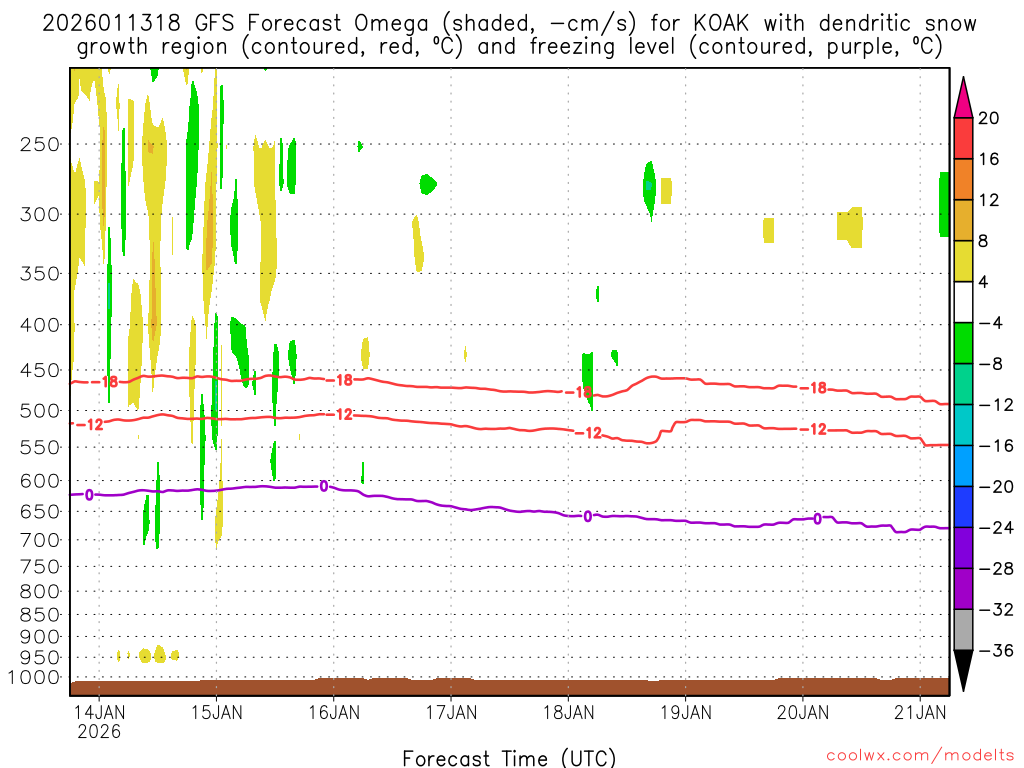Click the 300 pressure level label

(x=40, y=214)
